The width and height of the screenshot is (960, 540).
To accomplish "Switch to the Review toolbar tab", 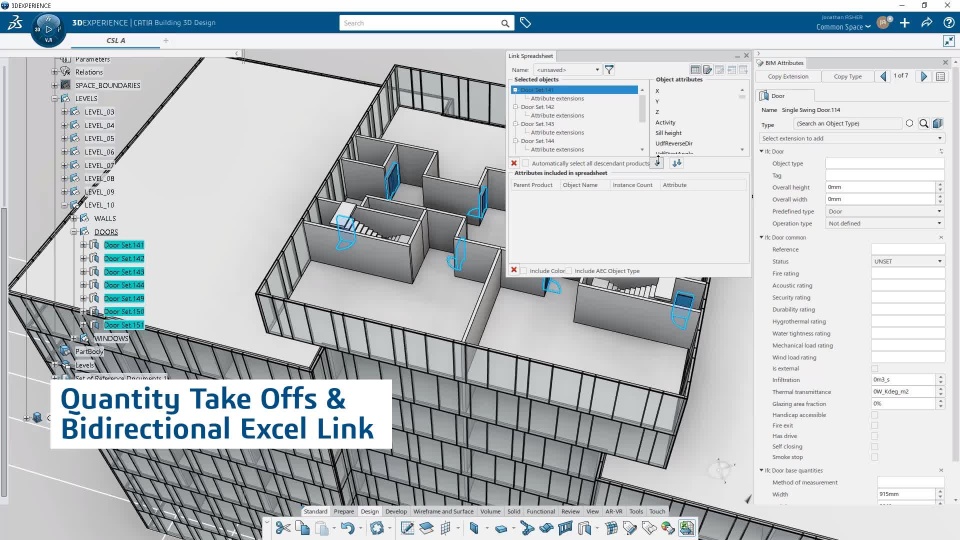I will 571,511.
